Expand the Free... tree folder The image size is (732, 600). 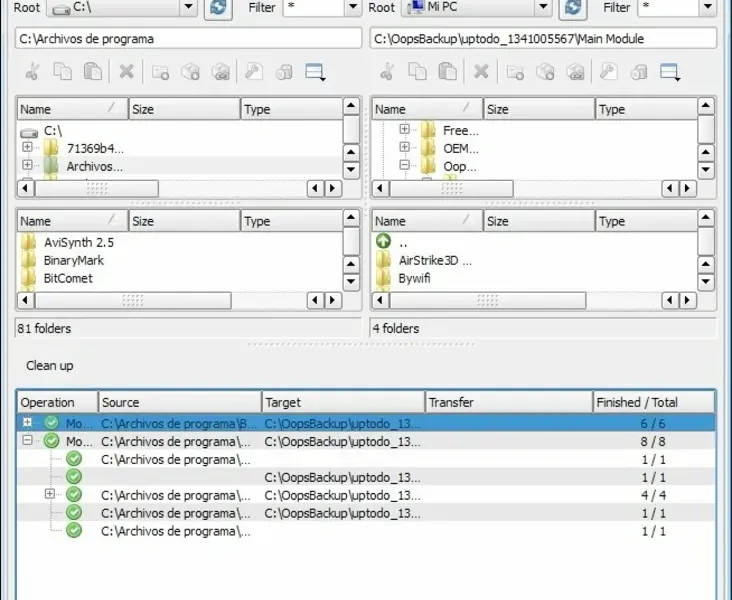click(405, 129)
